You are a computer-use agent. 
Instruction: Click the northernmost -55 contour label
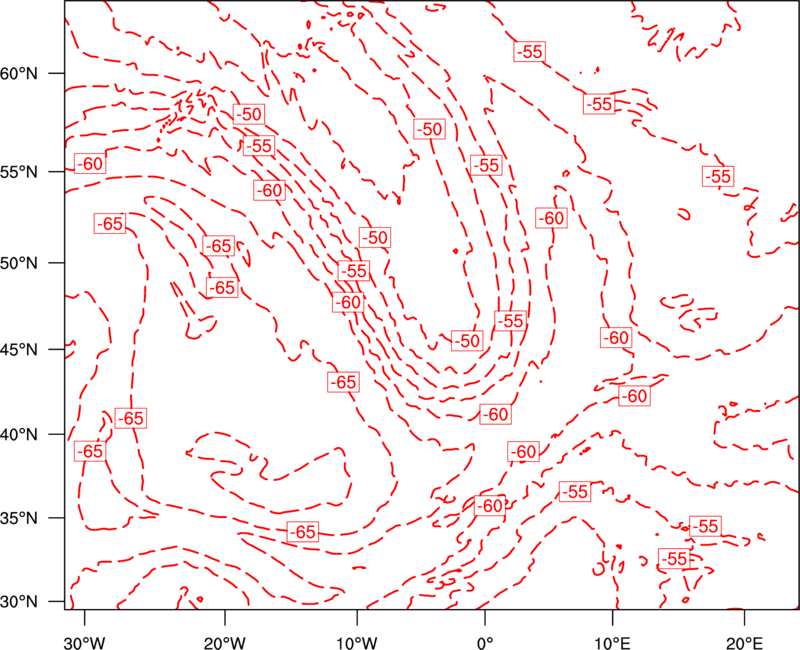(530, 52)
